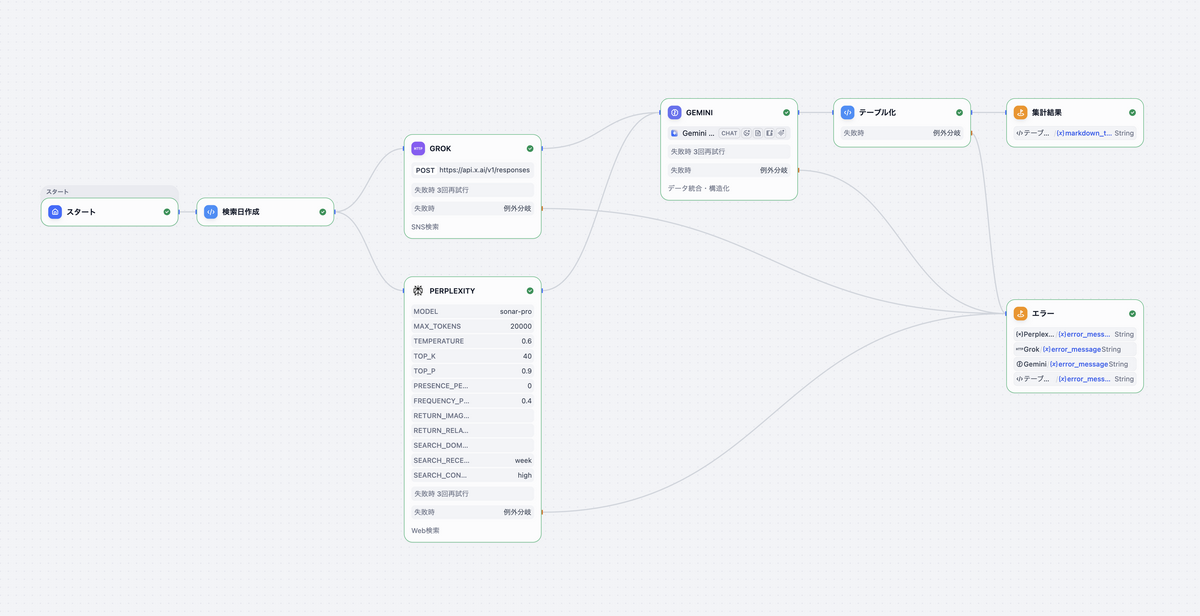Screen dimensions: 1200x616
Task: Click the code icon on 検索日作成 node
Action: pos(211,212)
